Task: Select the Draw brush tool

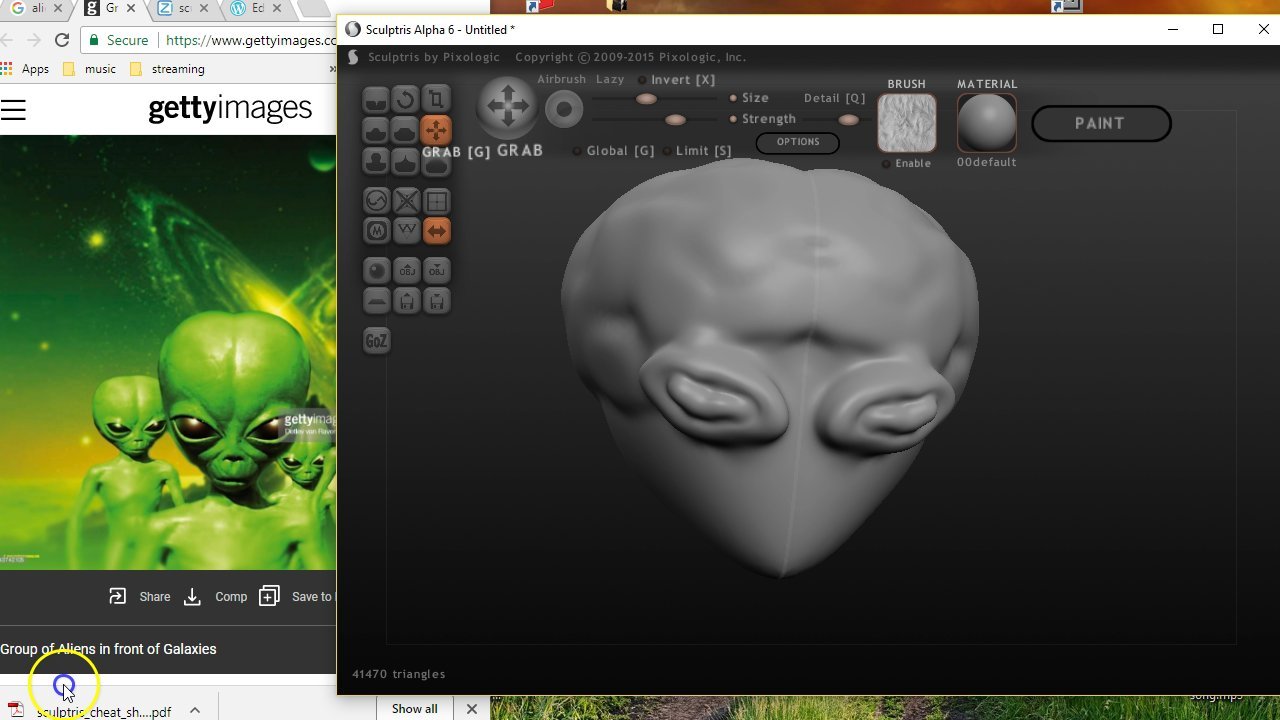Action: pyautogui.click(x=375, y=129)
